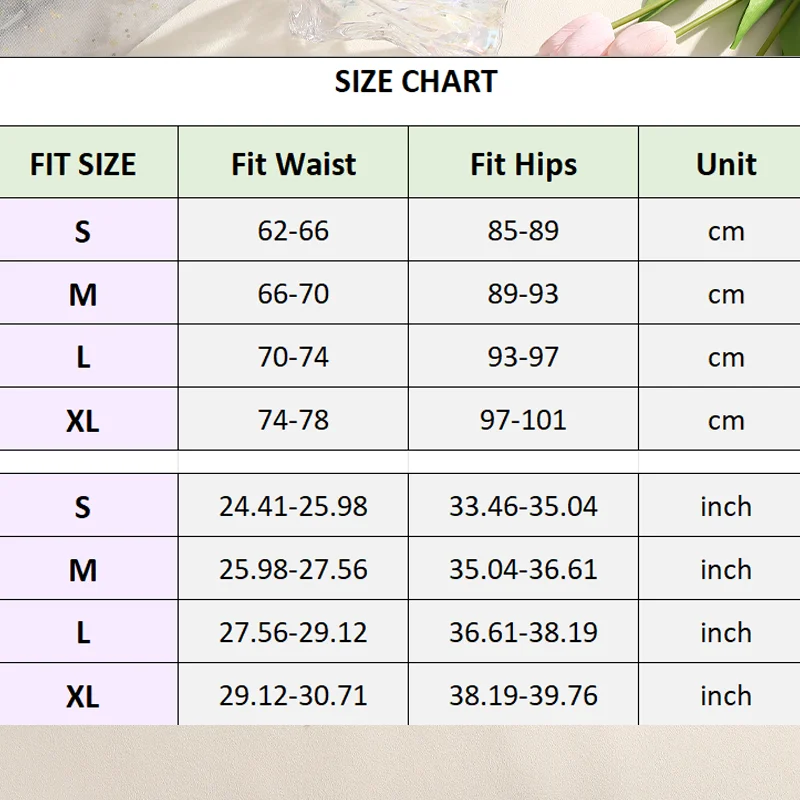800x800 pixels.
Task: Click waist value 29.12-30.71
Action: pyautogui.click(x=293, y=695)
